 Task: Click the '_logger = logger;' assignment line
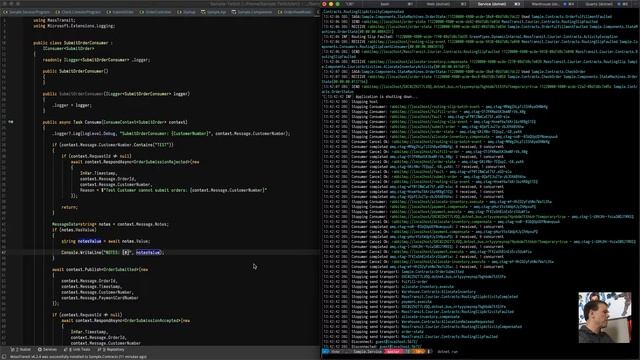point(71,105)
